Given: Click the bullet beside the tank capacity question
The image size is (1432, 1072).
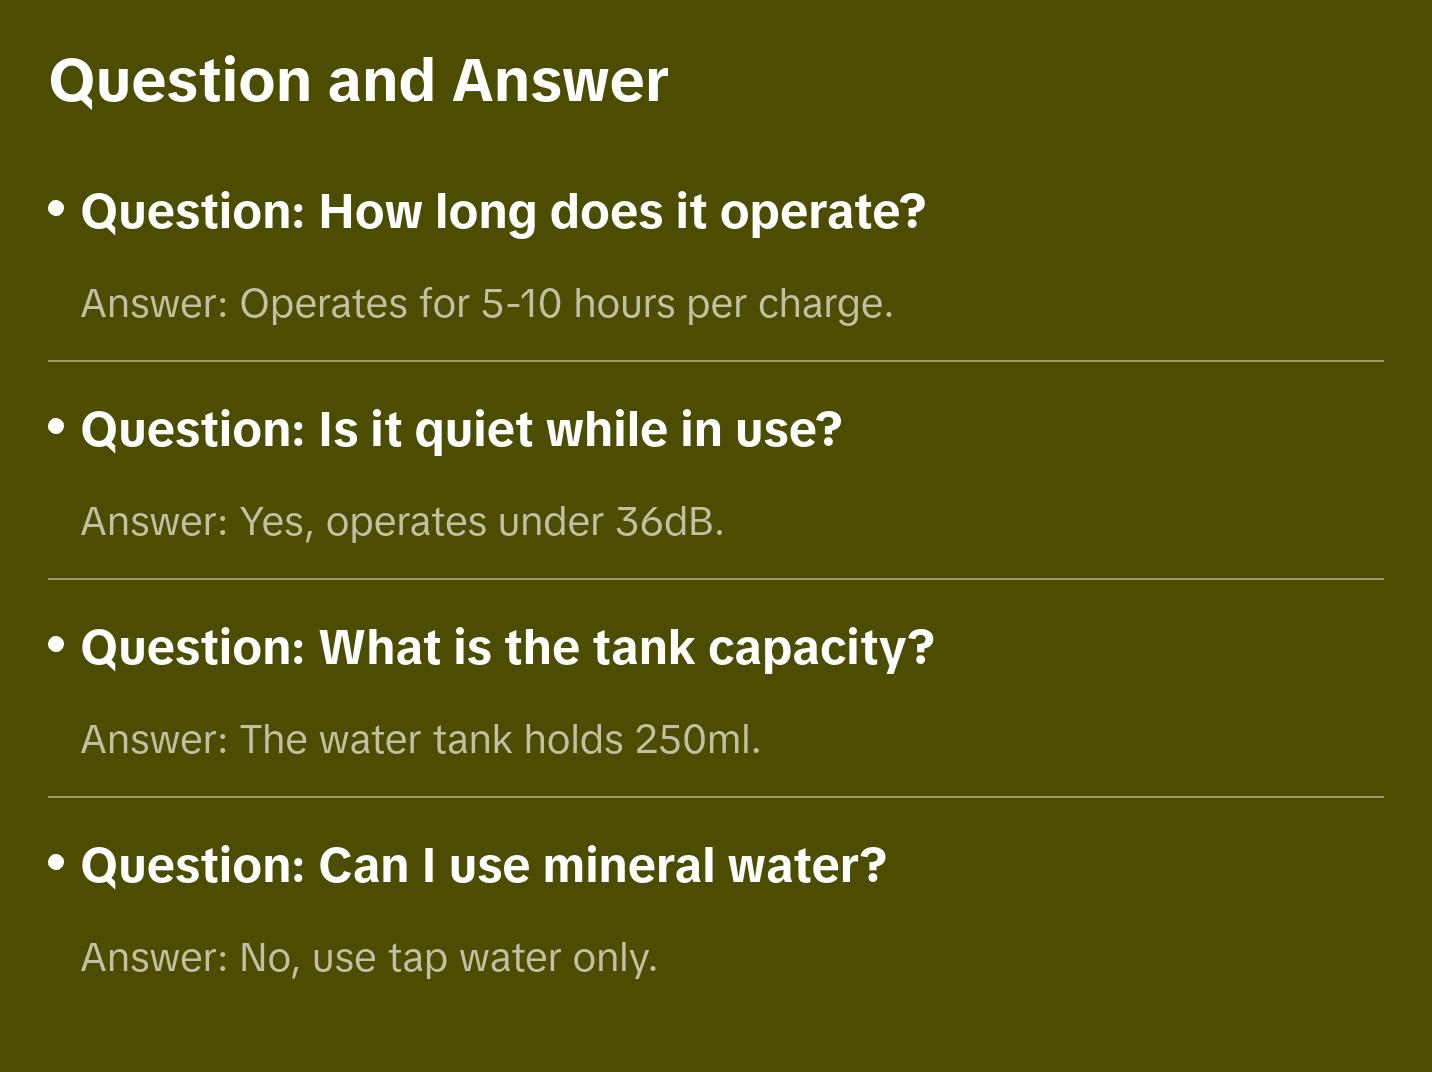Looking at the screenshot, I should click(x=57, y=645).
